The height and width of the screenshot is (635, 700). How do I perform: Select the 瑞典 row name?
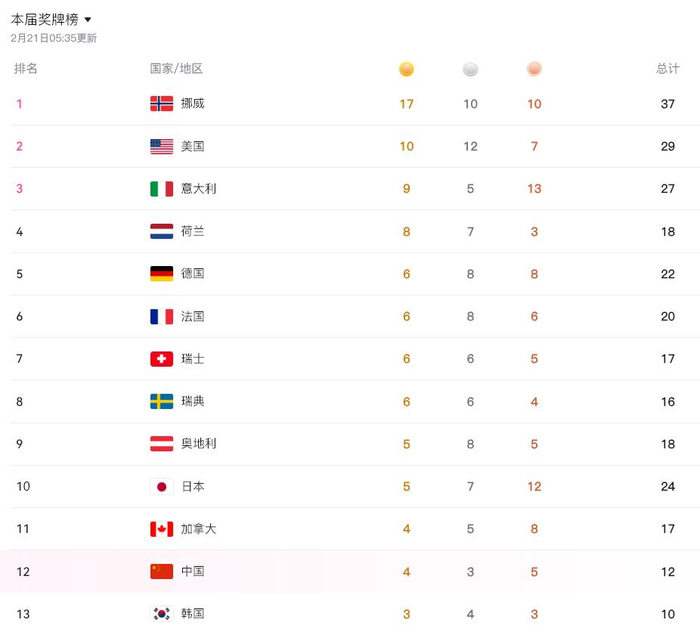tap(193, 401)
